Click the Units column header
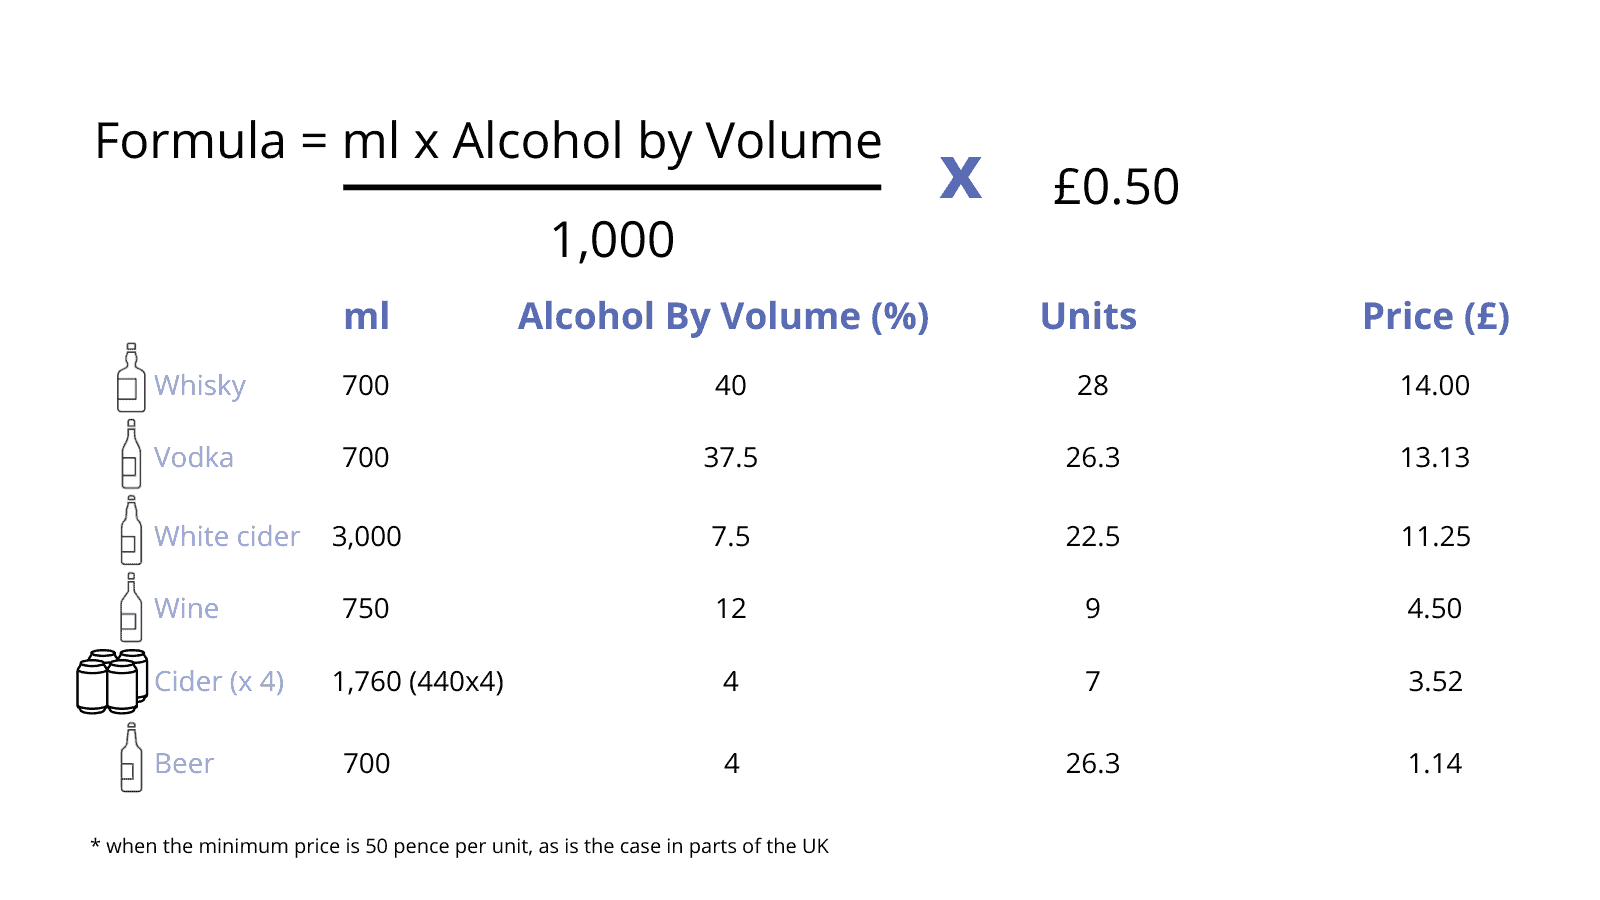The width and height of the screenshot is (1600, 900). pos(1088,317)
